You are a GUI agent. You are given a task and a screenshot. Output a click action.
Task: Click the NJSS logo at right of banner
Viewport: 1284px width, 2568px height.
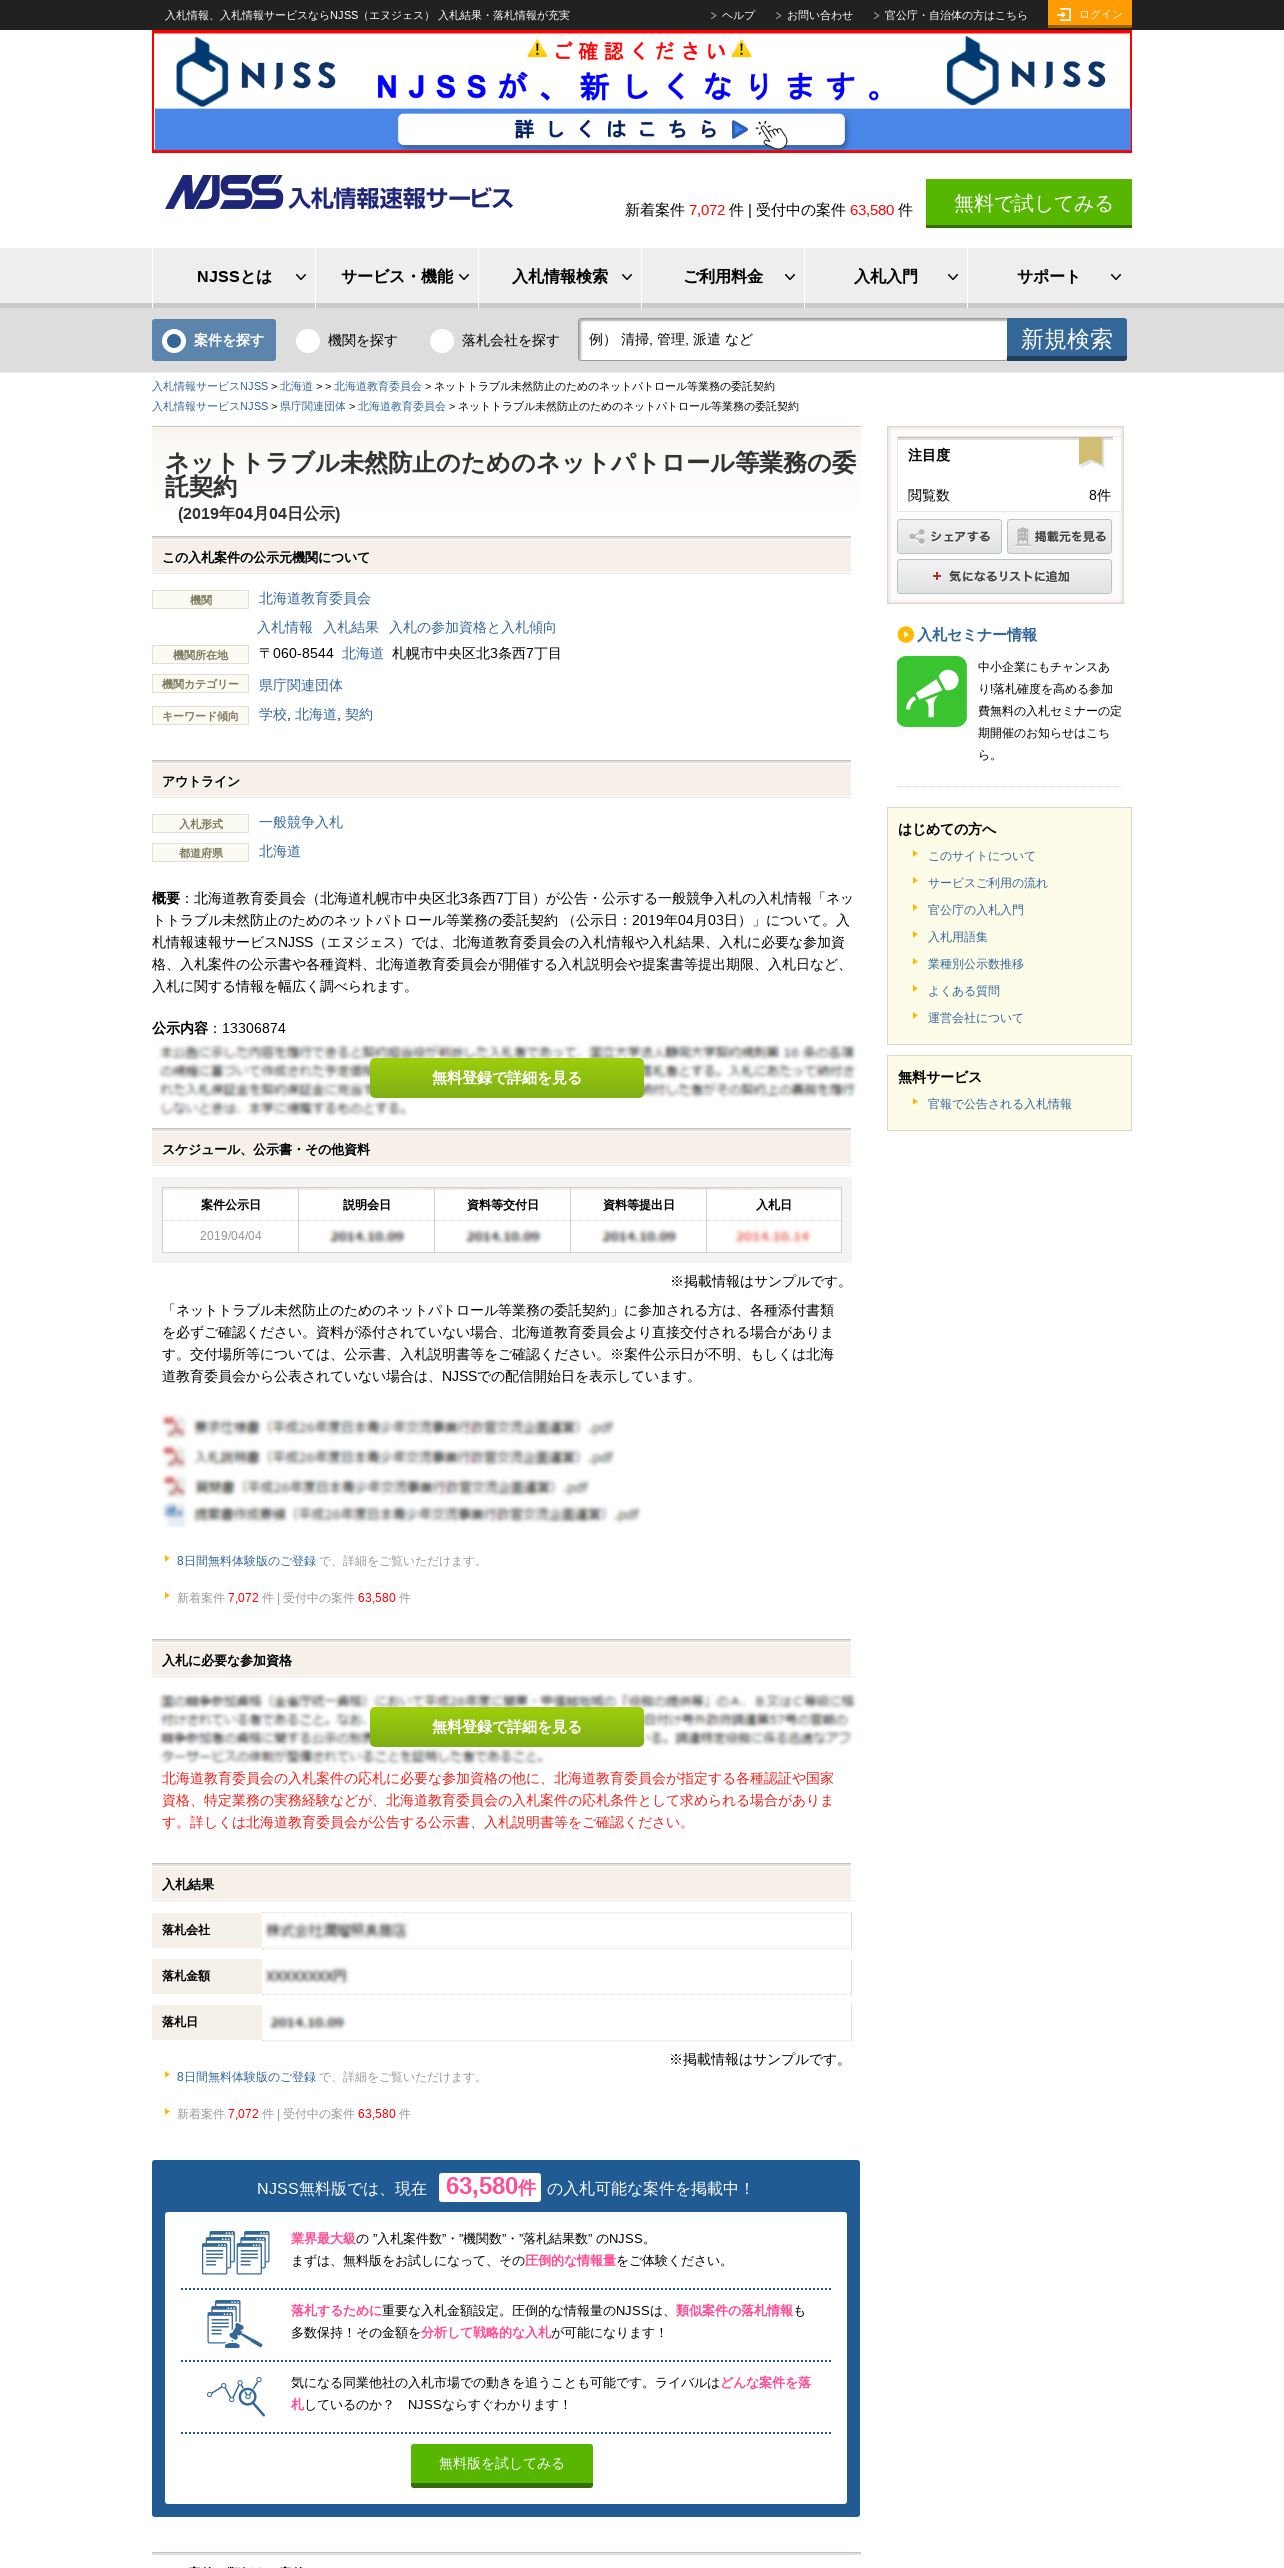pyautogui.click(x=1027, y=71)
